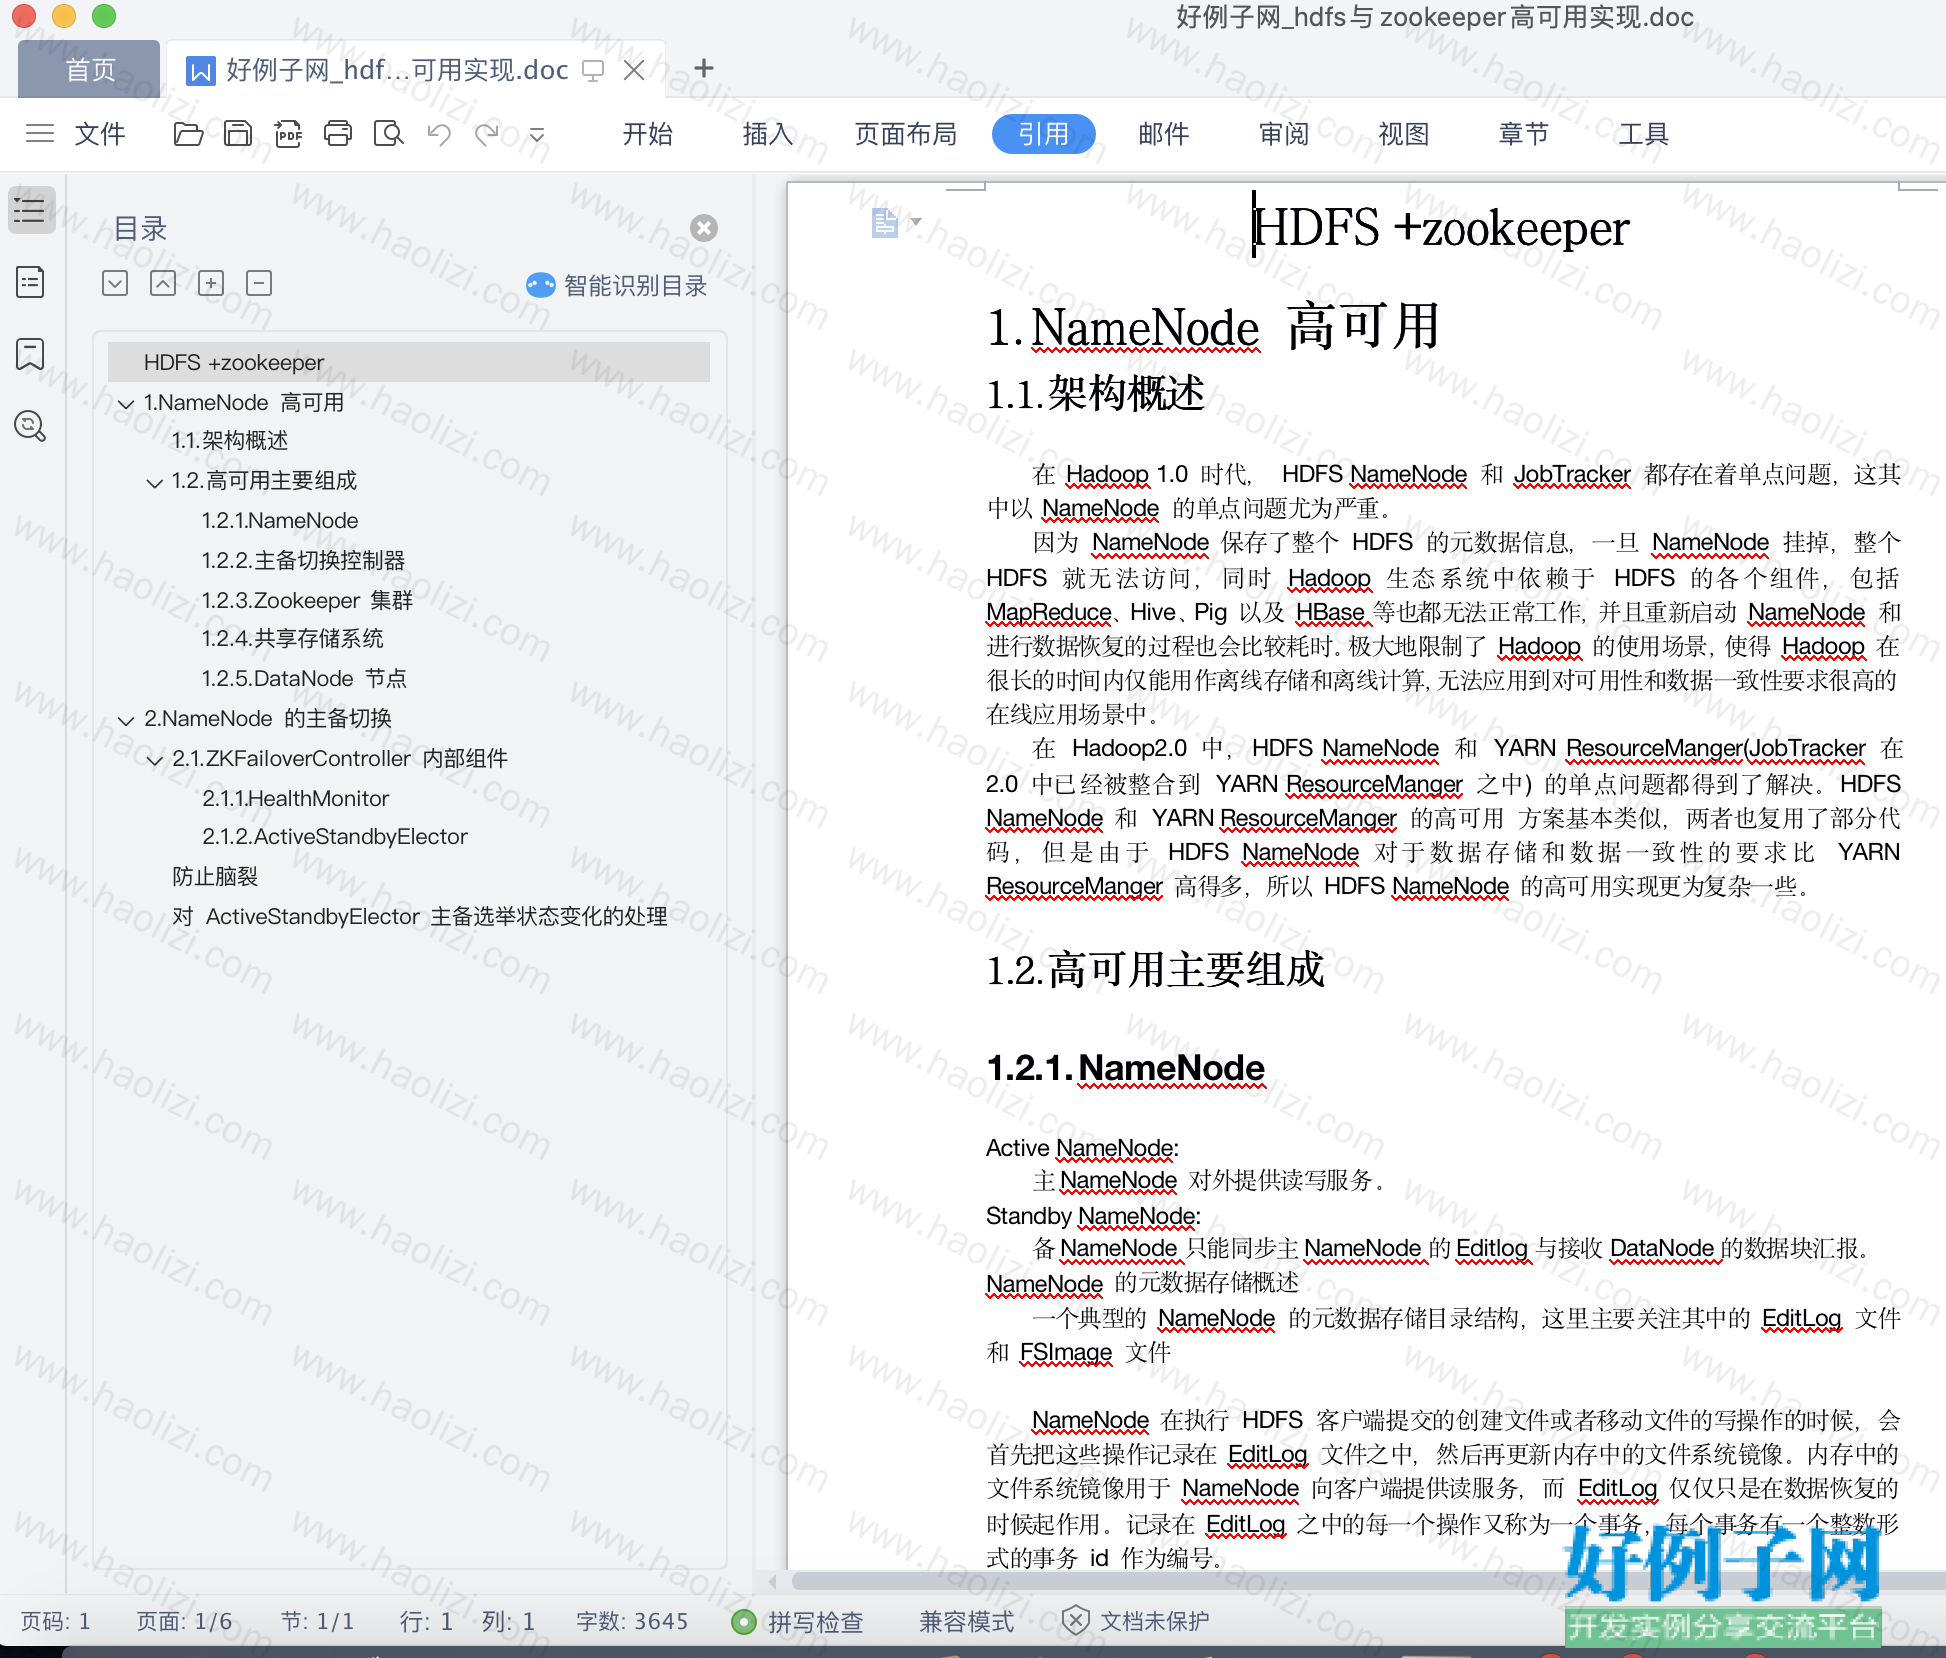Click the open folder icon in toolbar
The image size is (1946, 1658).
[188, 133]
